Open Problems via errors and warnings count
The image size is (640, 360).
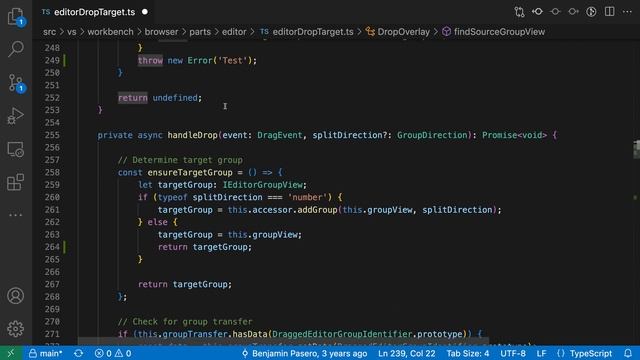pyautogui.click(x=113, y=353)
